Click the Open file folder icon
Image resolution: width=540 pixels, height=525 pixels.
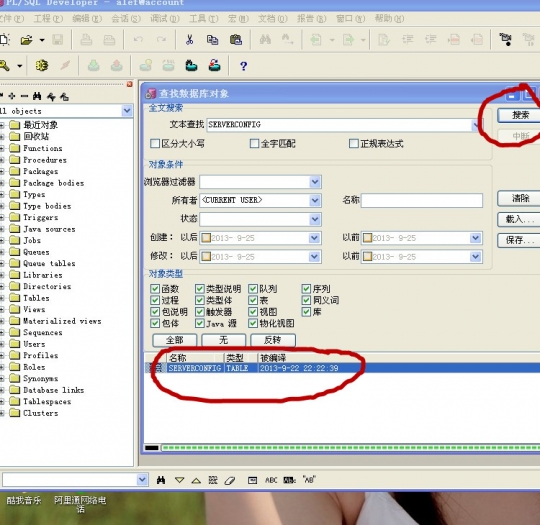26,40
